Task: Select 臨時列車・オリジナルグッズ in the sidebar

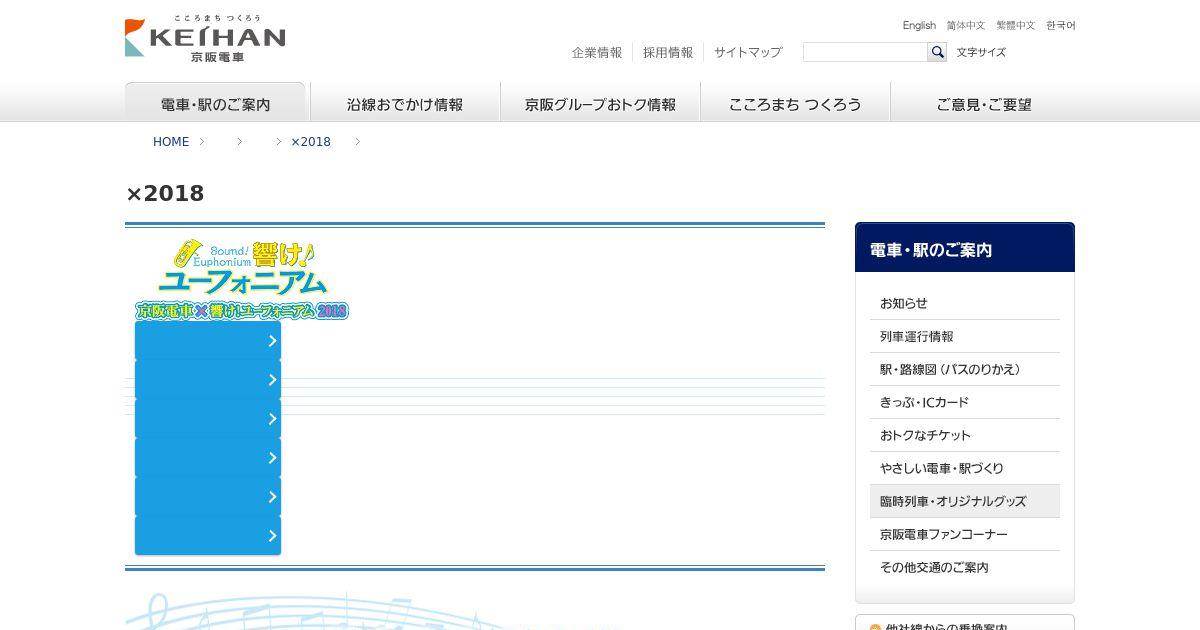Action: (x=965, y=501)
